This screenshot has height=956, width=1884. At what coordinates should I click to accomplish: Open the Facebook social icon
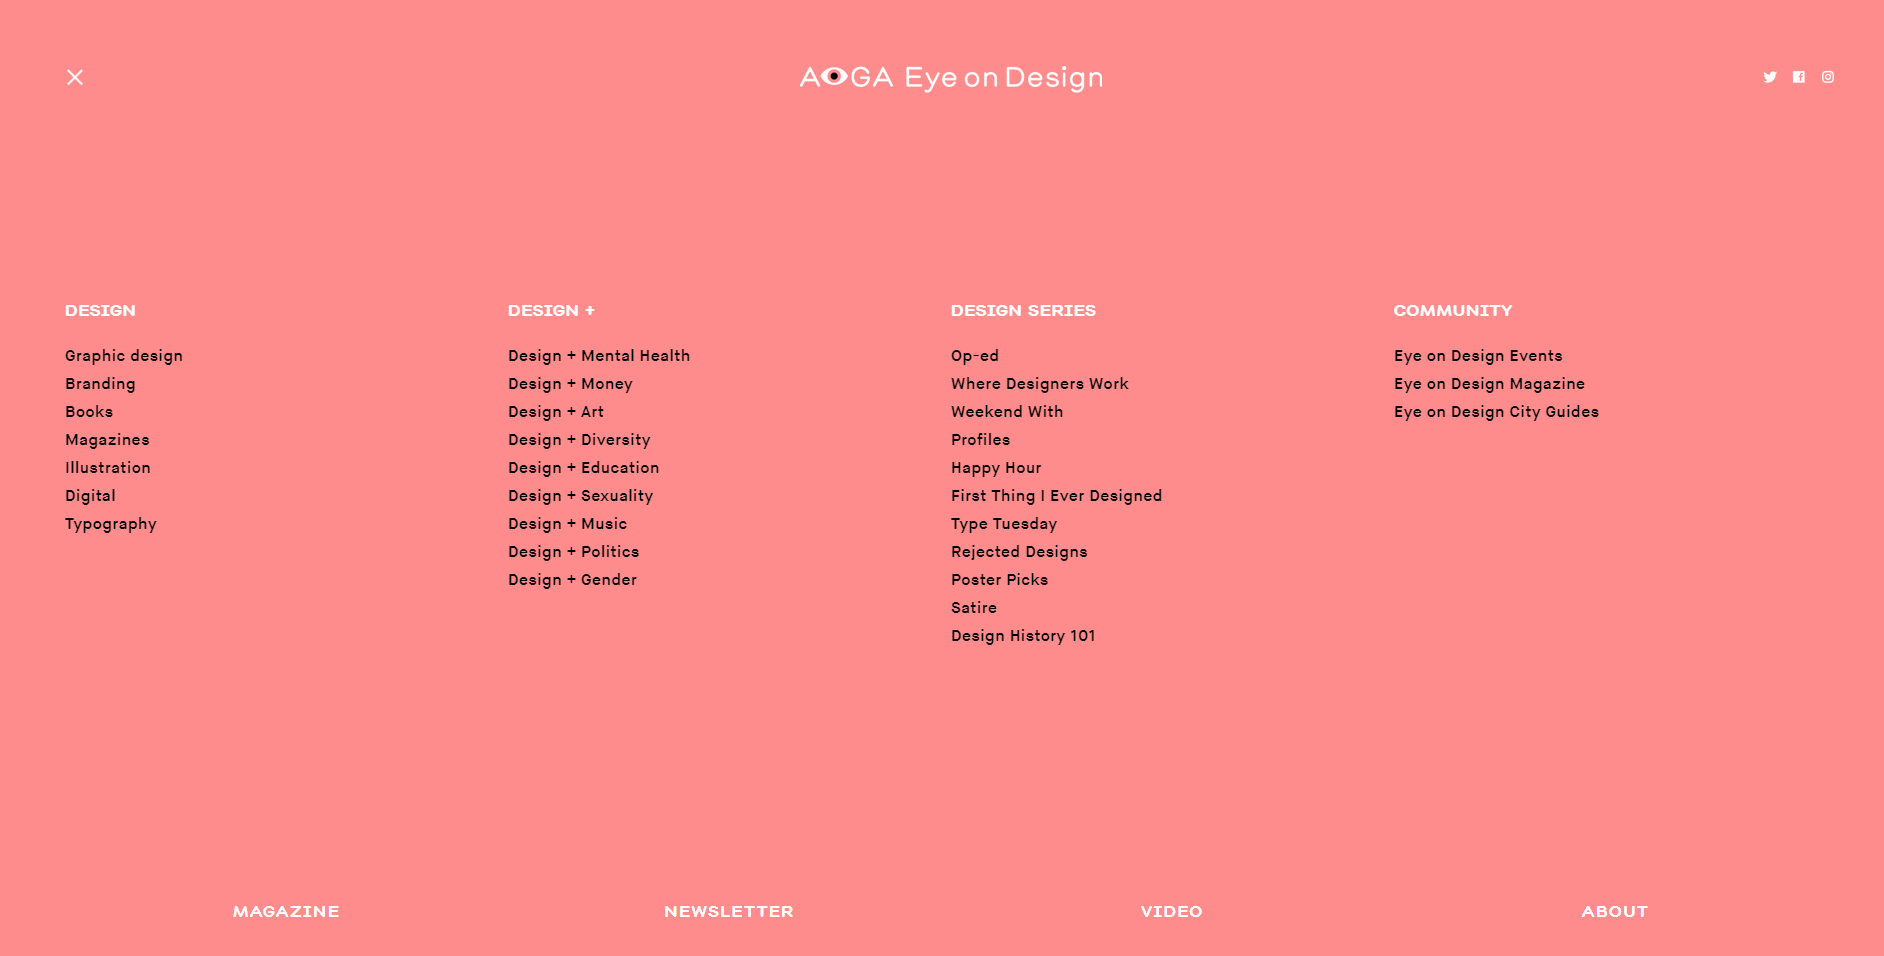click(x=1799, y=77)
